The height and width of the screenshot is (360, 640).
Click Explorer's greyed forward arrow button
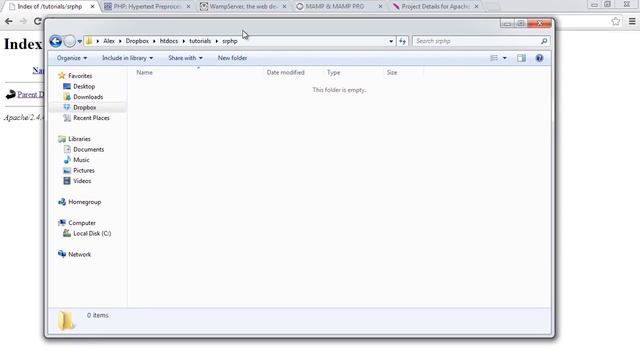(70, 41)
